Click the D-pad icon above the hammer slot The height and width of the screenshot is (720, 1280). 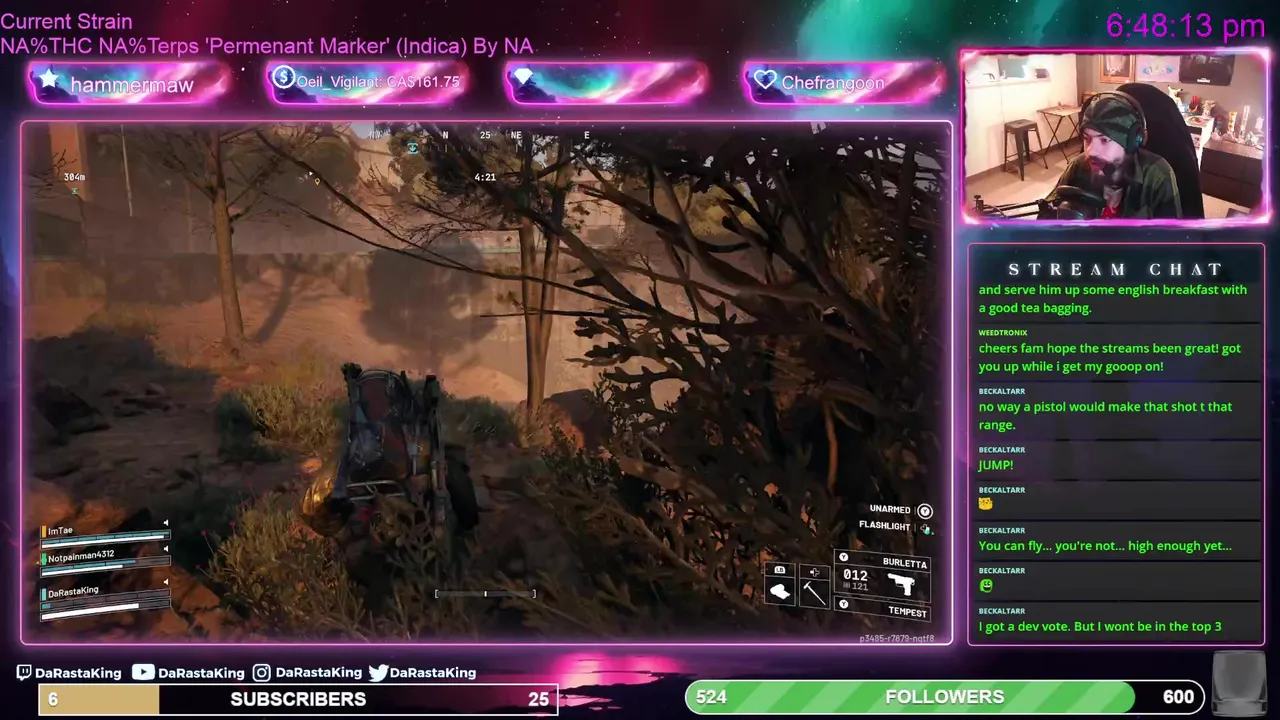[x=814, y=572]
